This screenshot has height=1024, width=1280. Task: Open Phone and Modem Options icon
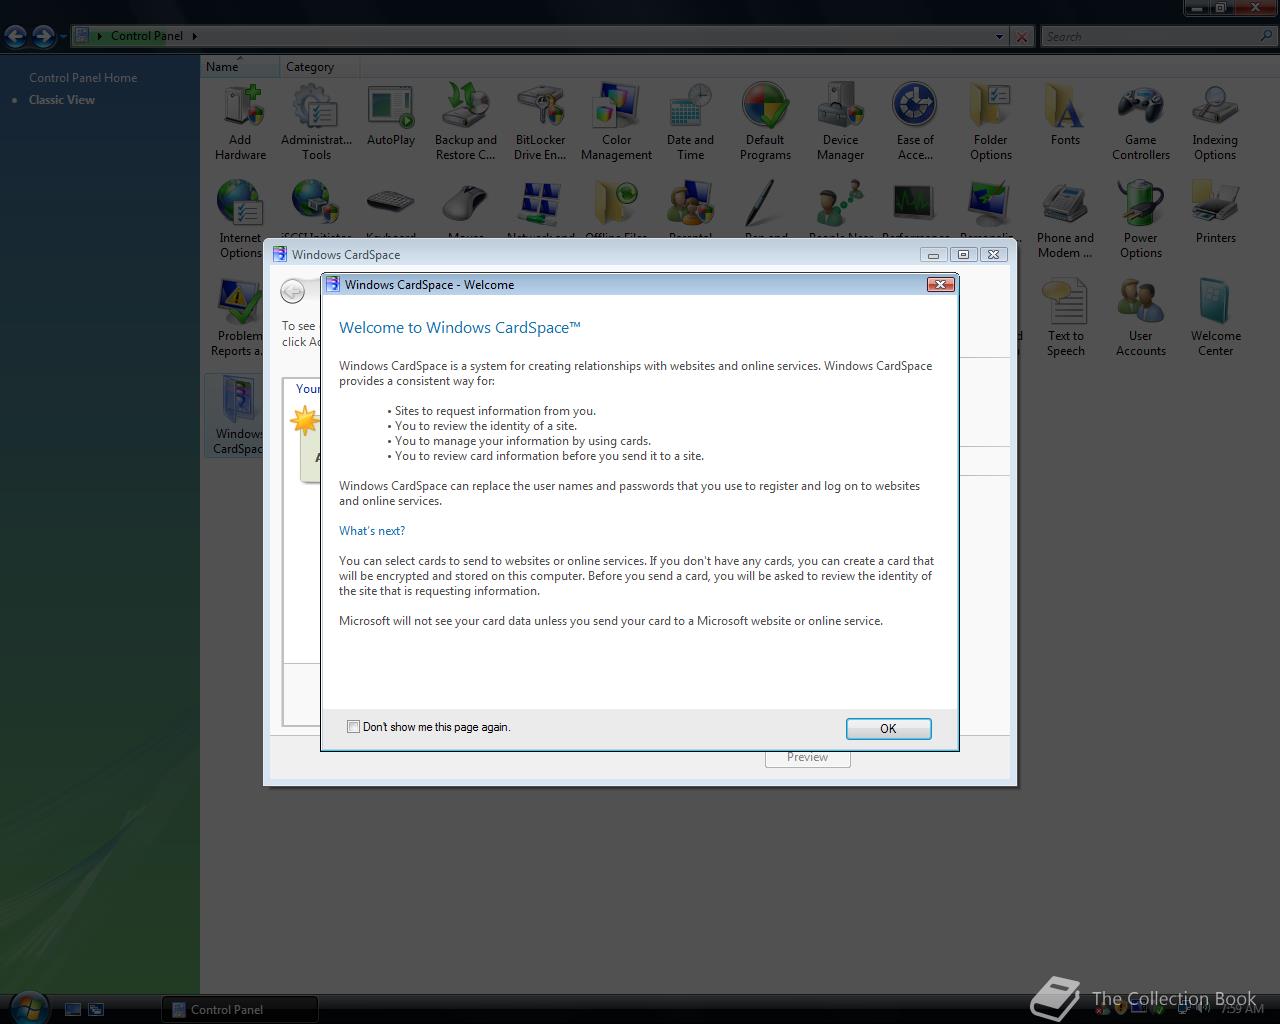pyautogui.click(x=1065, y=220)
